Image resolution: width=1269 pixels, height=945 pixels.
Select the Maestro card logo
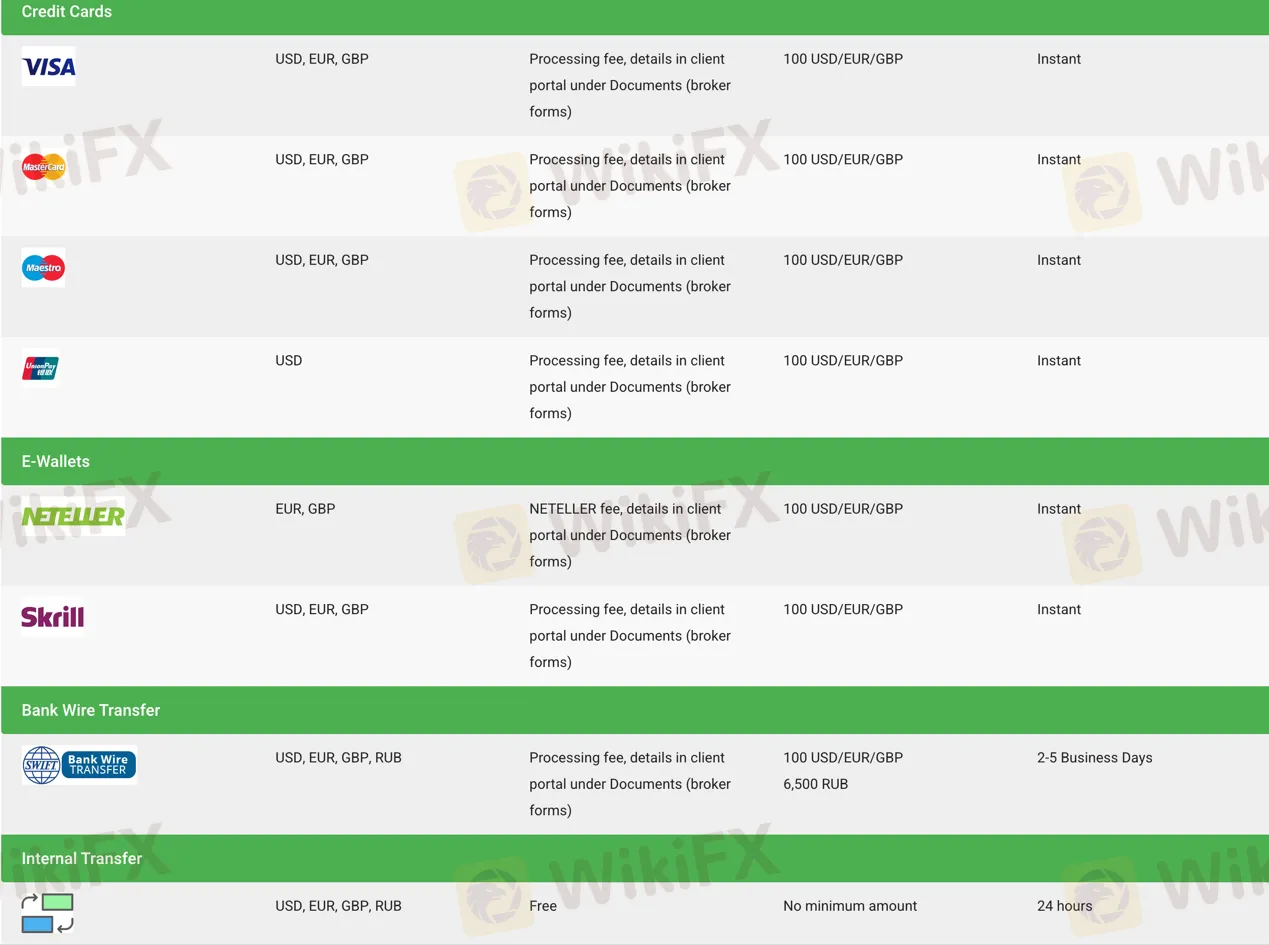point(43,268)
